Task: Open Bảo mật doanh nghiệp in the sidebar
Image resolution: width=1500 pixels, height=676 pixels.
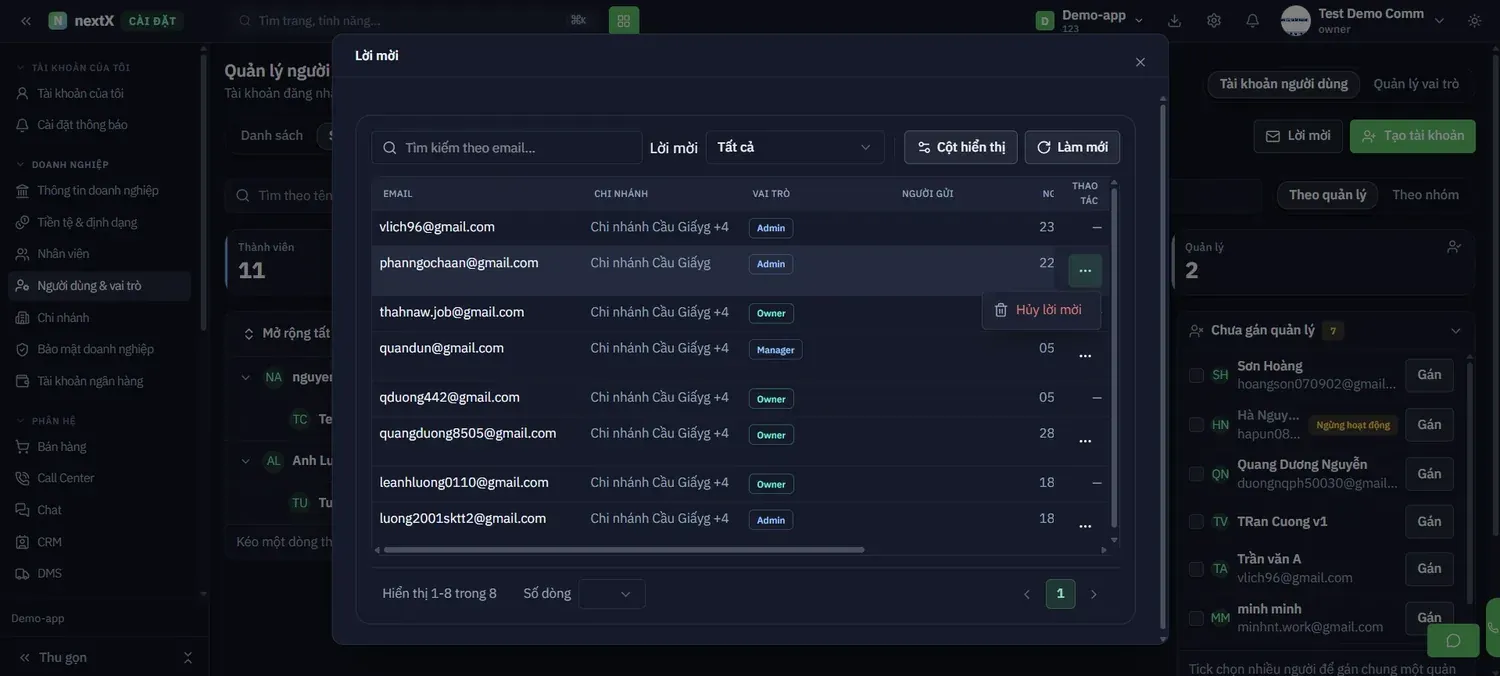Action: 100,349
